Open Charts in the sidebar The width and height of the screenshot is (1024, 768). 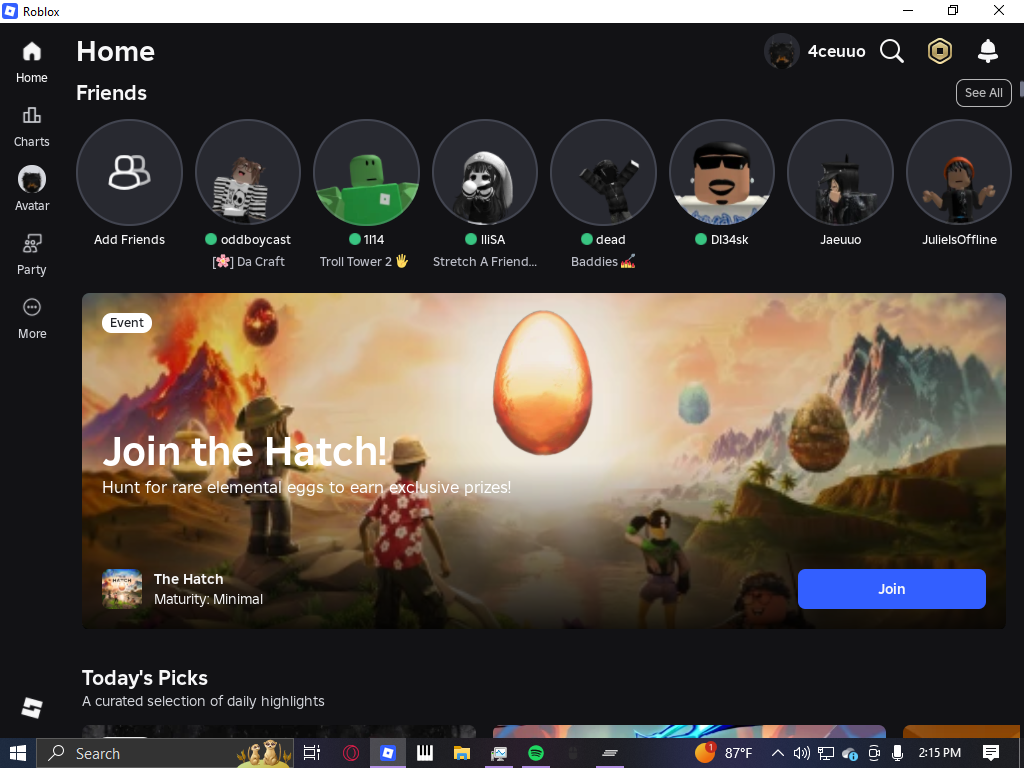[x=31, y=127]
